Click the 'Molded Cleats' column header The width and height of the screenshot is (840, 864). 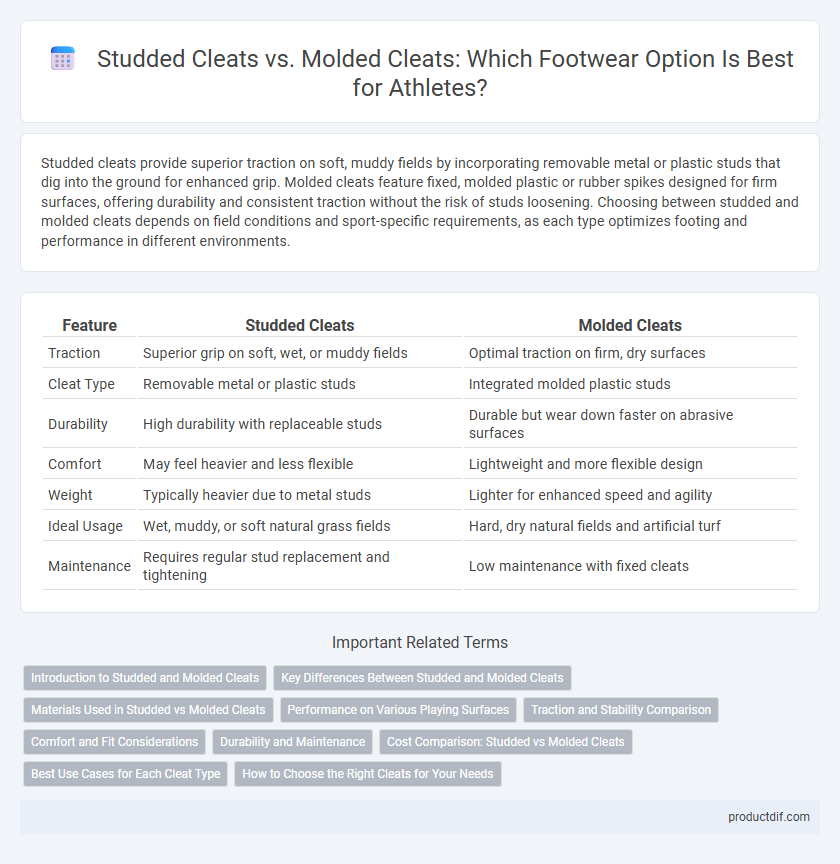pyautogui.click(x=630, y=325)
